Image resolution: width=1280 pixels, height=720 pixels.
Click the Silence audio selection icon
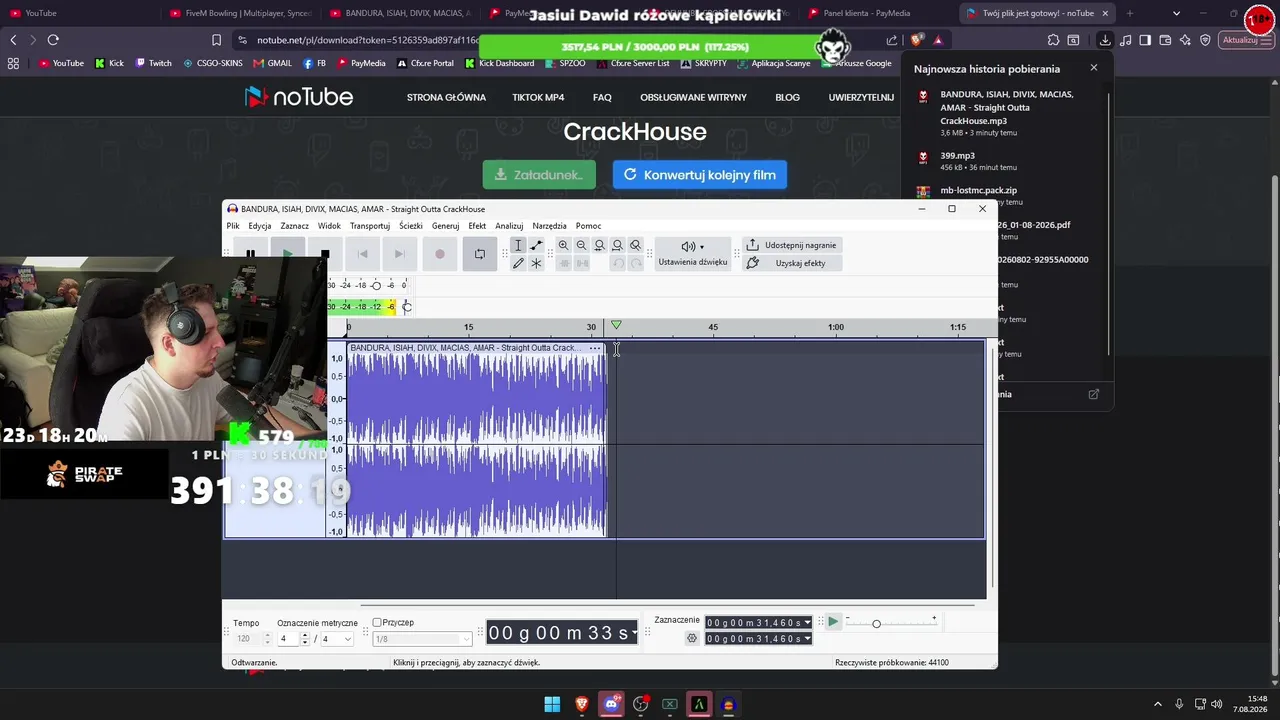582,263
